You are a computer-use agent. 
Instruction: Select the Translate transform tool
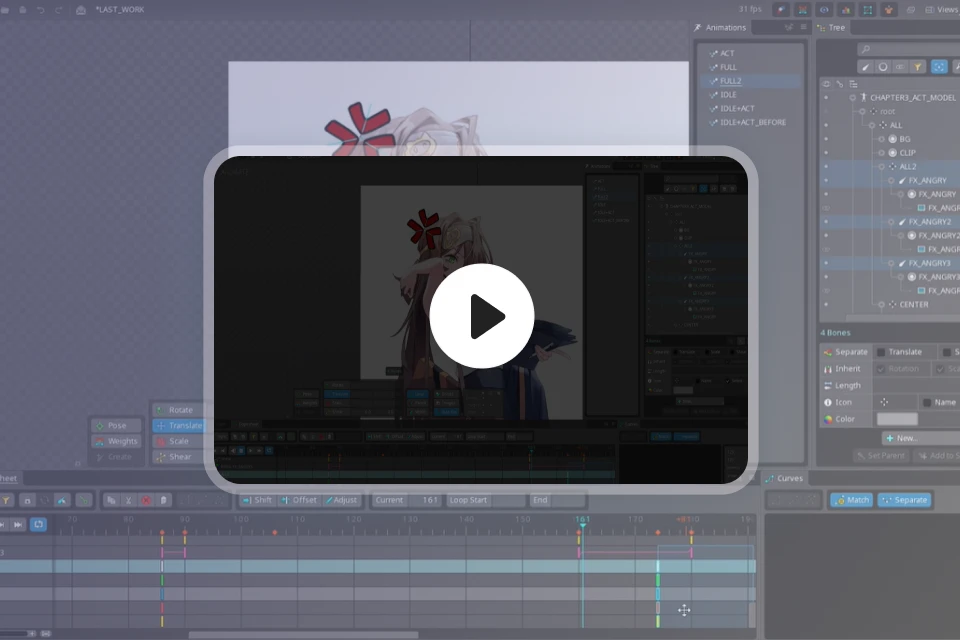178,426
